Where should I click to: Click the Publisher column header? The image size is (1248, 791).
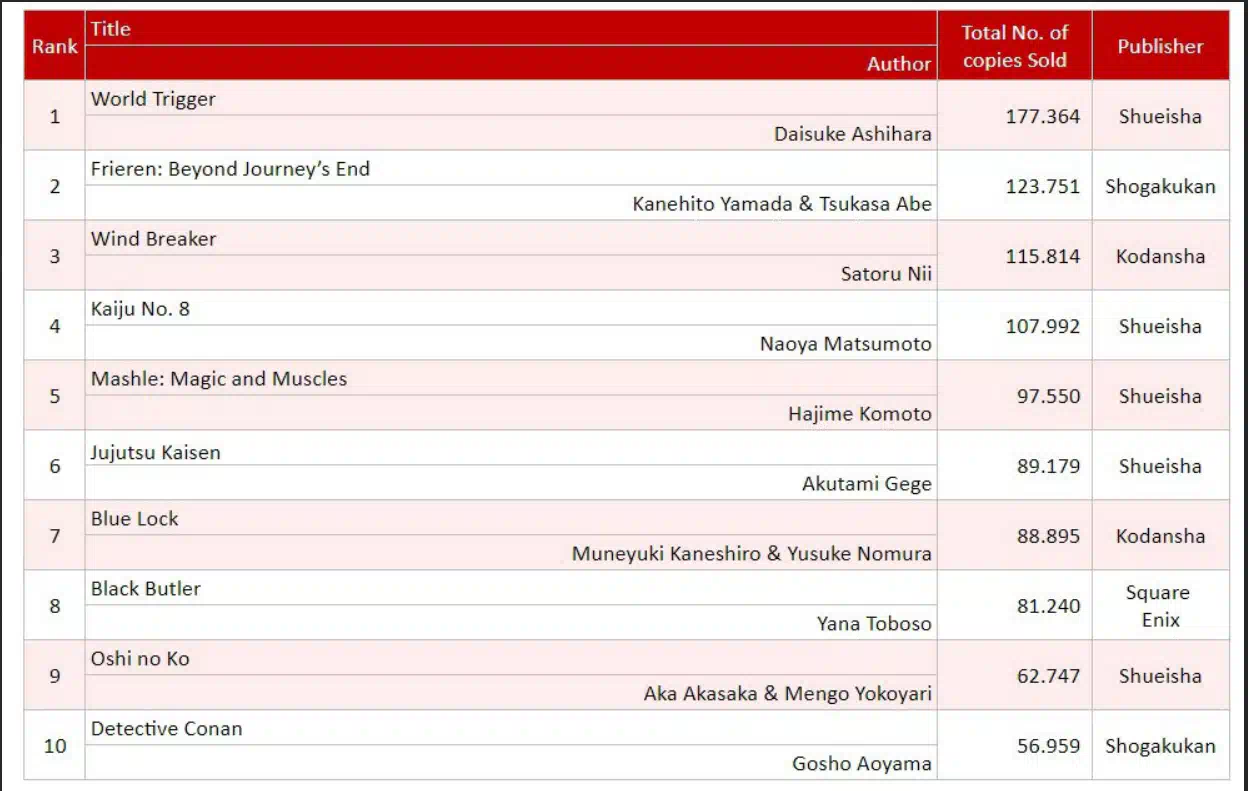click(x=1160, y=46)
